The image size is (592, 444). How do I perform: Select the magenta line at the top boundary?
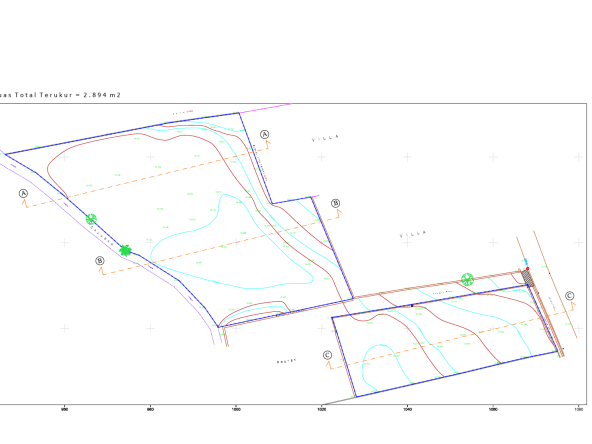click(x=265, y=108)
